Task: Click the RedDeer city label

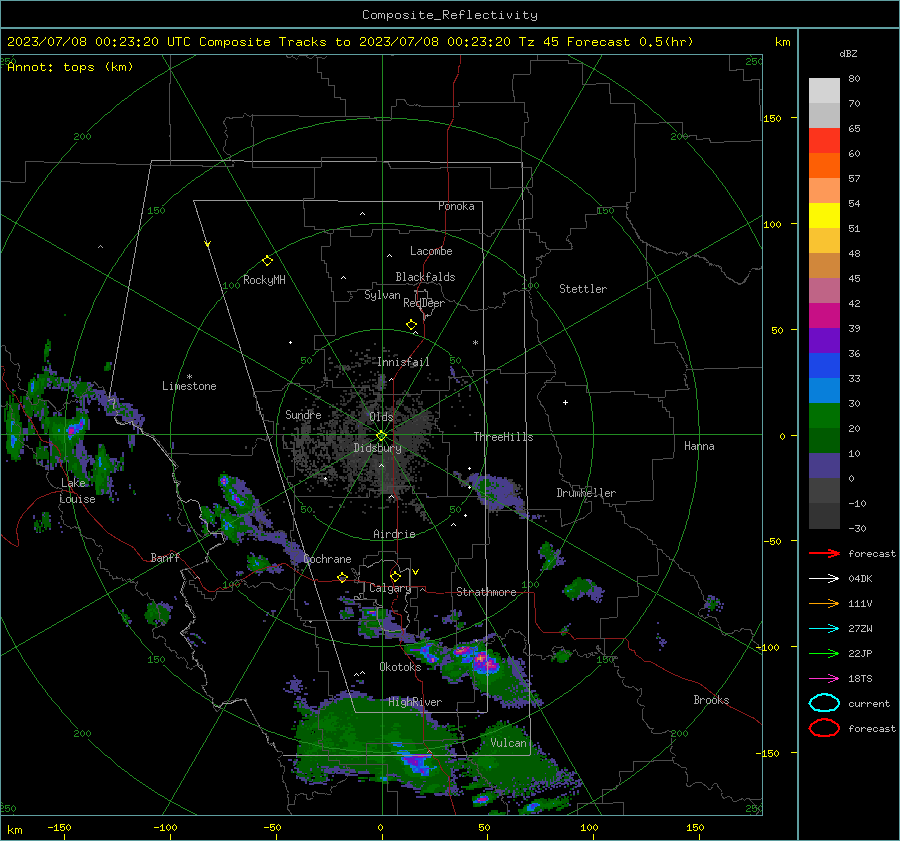Action: coord(424,303)
